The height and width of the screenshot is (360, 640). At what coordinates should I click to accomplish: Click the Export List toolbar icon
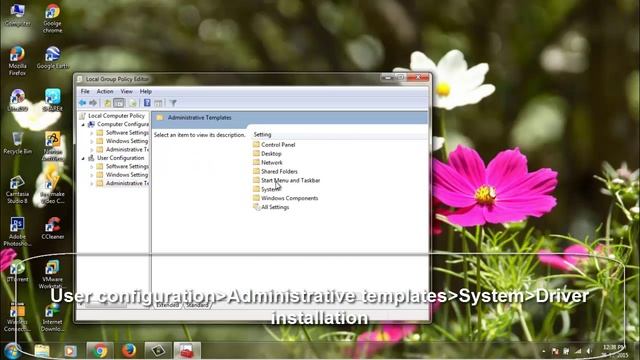[x=133, y=103]
